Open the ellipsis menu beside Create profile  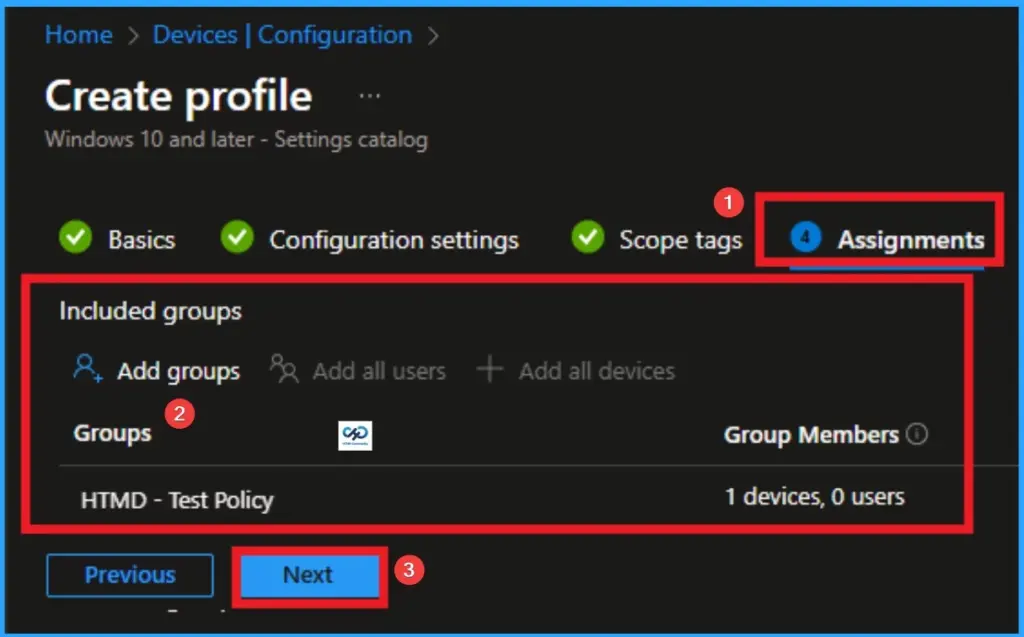point(369,93)
